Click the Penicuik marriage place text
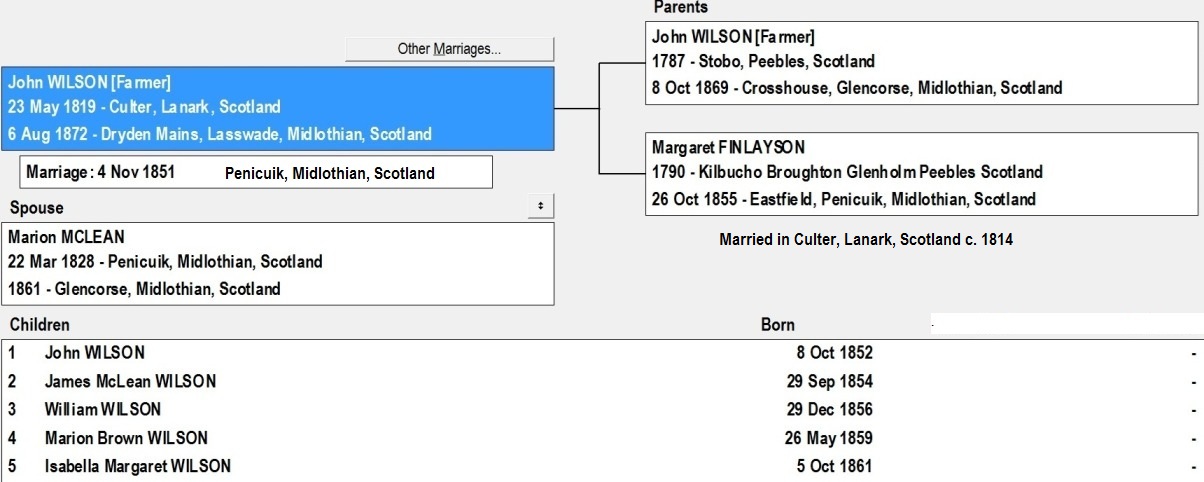The image size is (1204, 482). click(x=329, y=173)
